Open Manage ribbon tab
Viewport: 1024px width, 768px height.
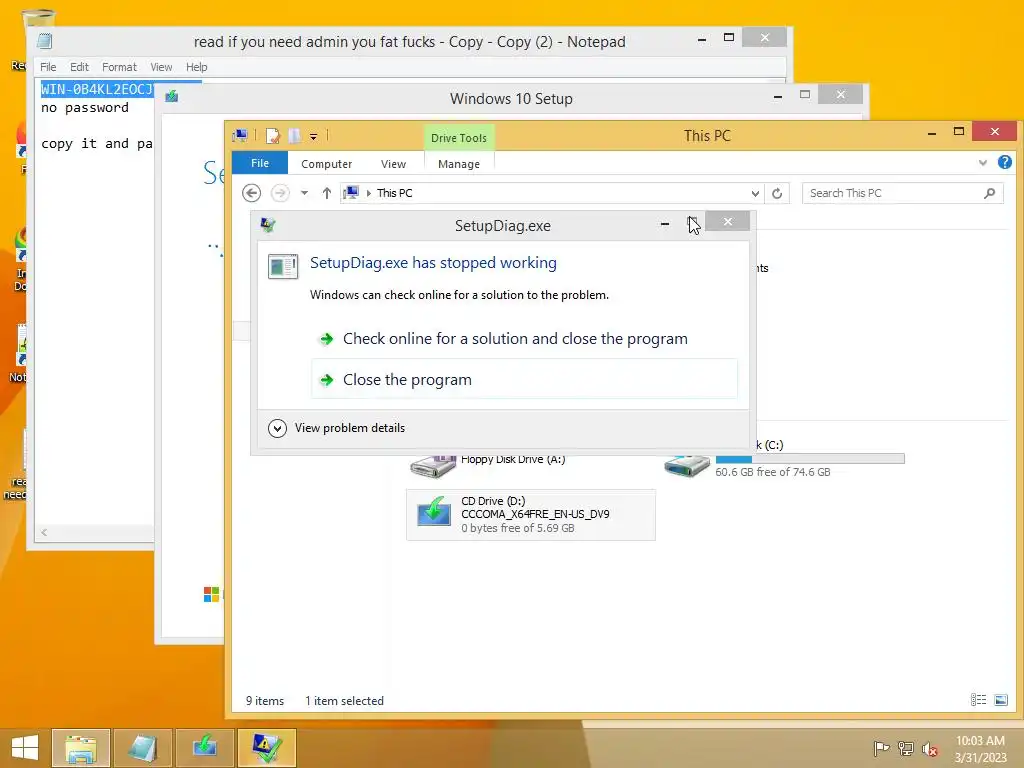point(459,164)
